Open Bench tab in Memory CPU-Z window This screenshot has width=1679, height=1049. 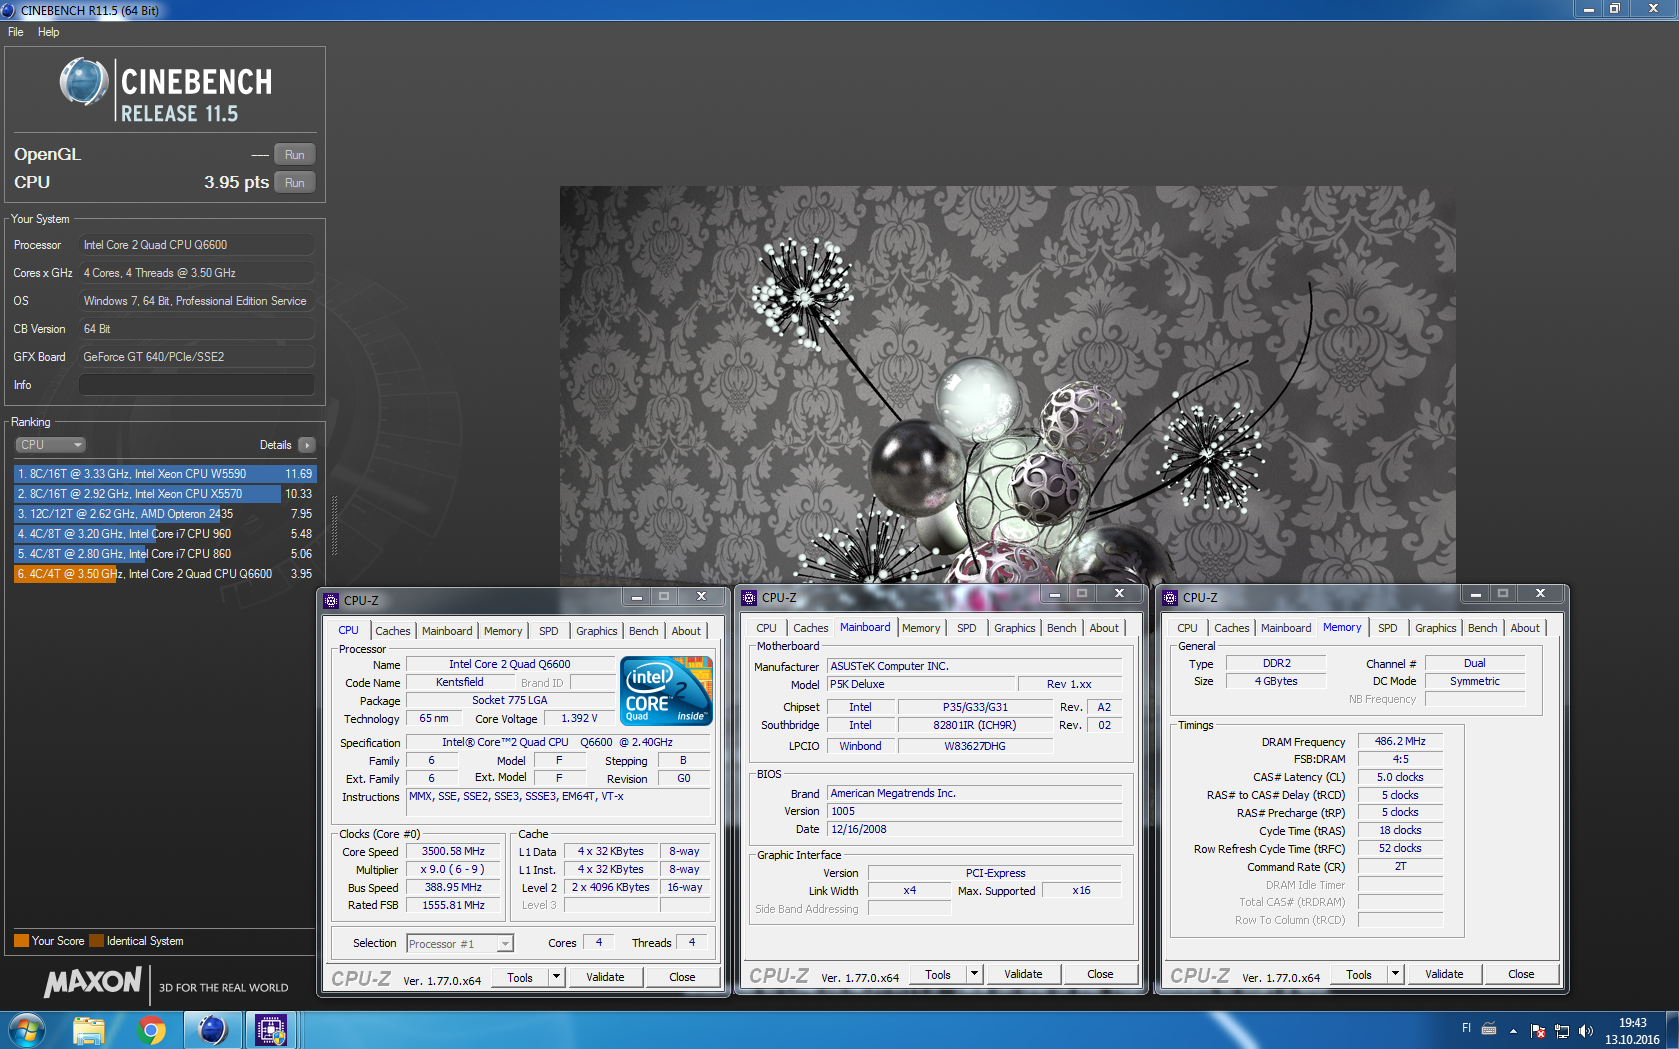pos(1483,628)
